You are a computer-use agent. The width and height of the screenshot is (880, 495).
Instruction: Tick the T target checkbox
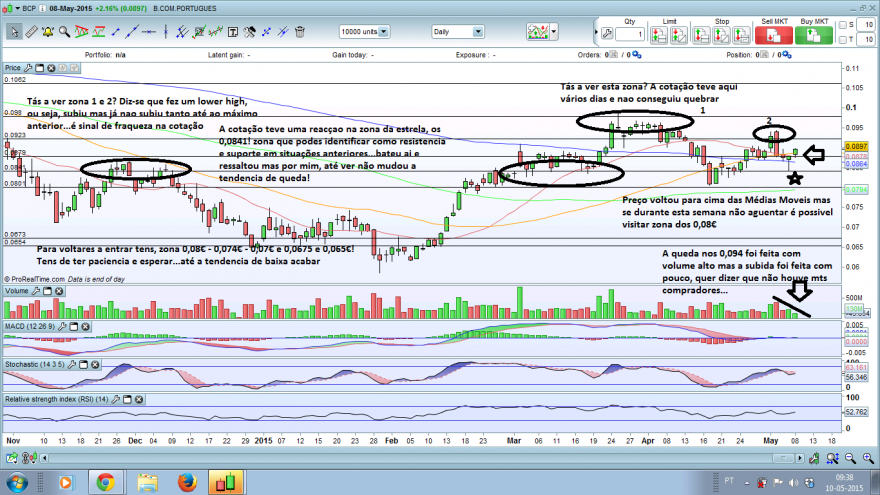(x=842, y=39)
